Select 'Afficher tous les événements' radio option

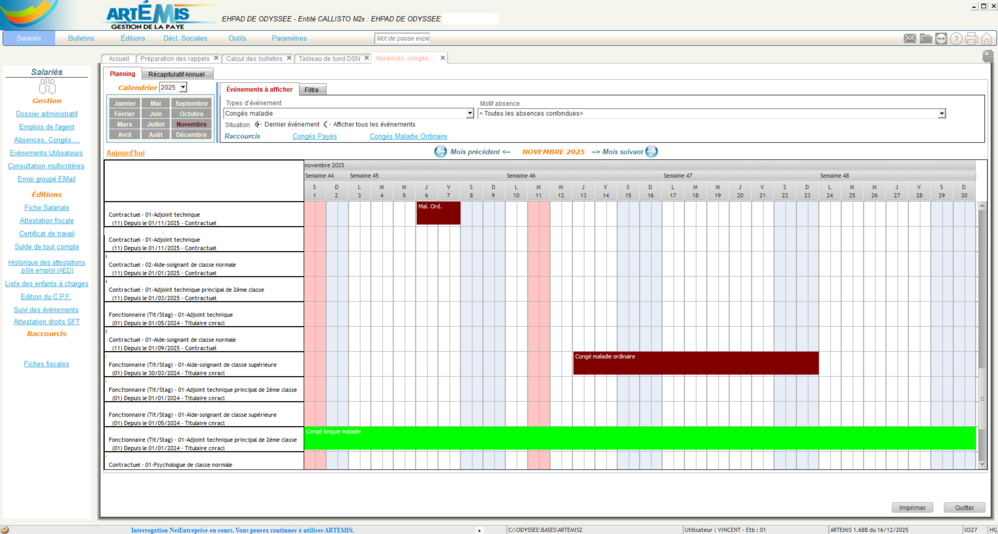coord(326,125)
